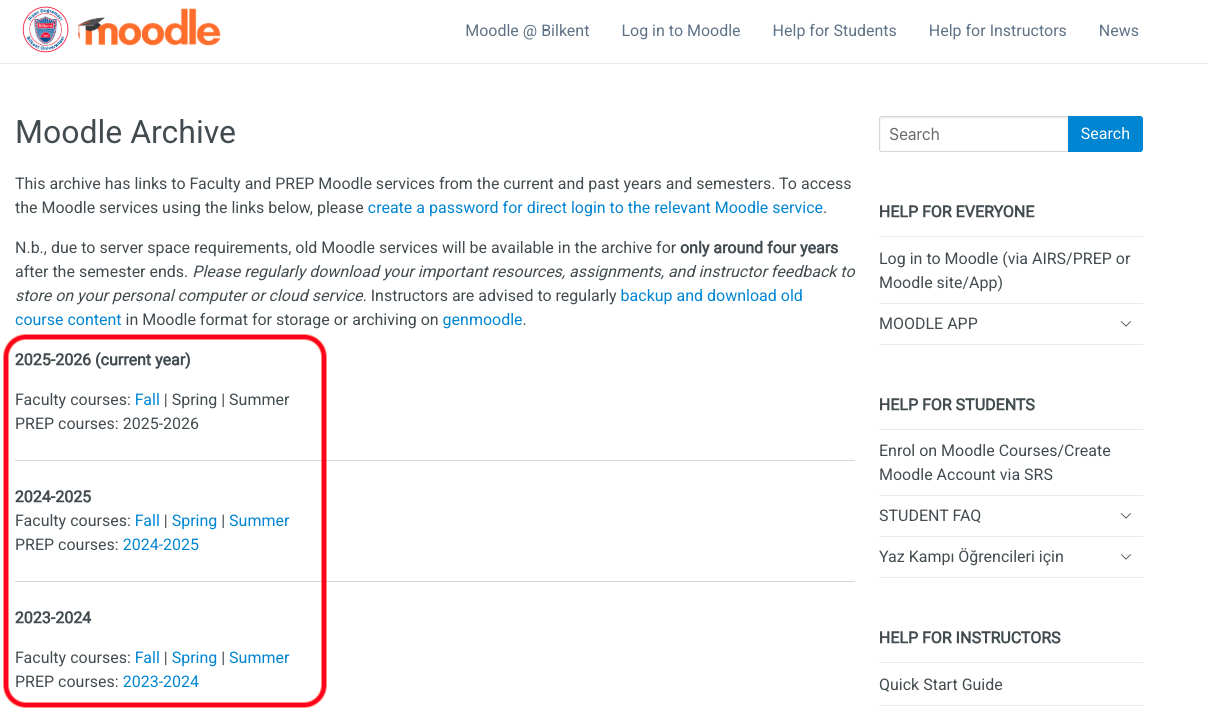
Task: Click the HELP FOR EVERYONE heading
Action: 957,212
